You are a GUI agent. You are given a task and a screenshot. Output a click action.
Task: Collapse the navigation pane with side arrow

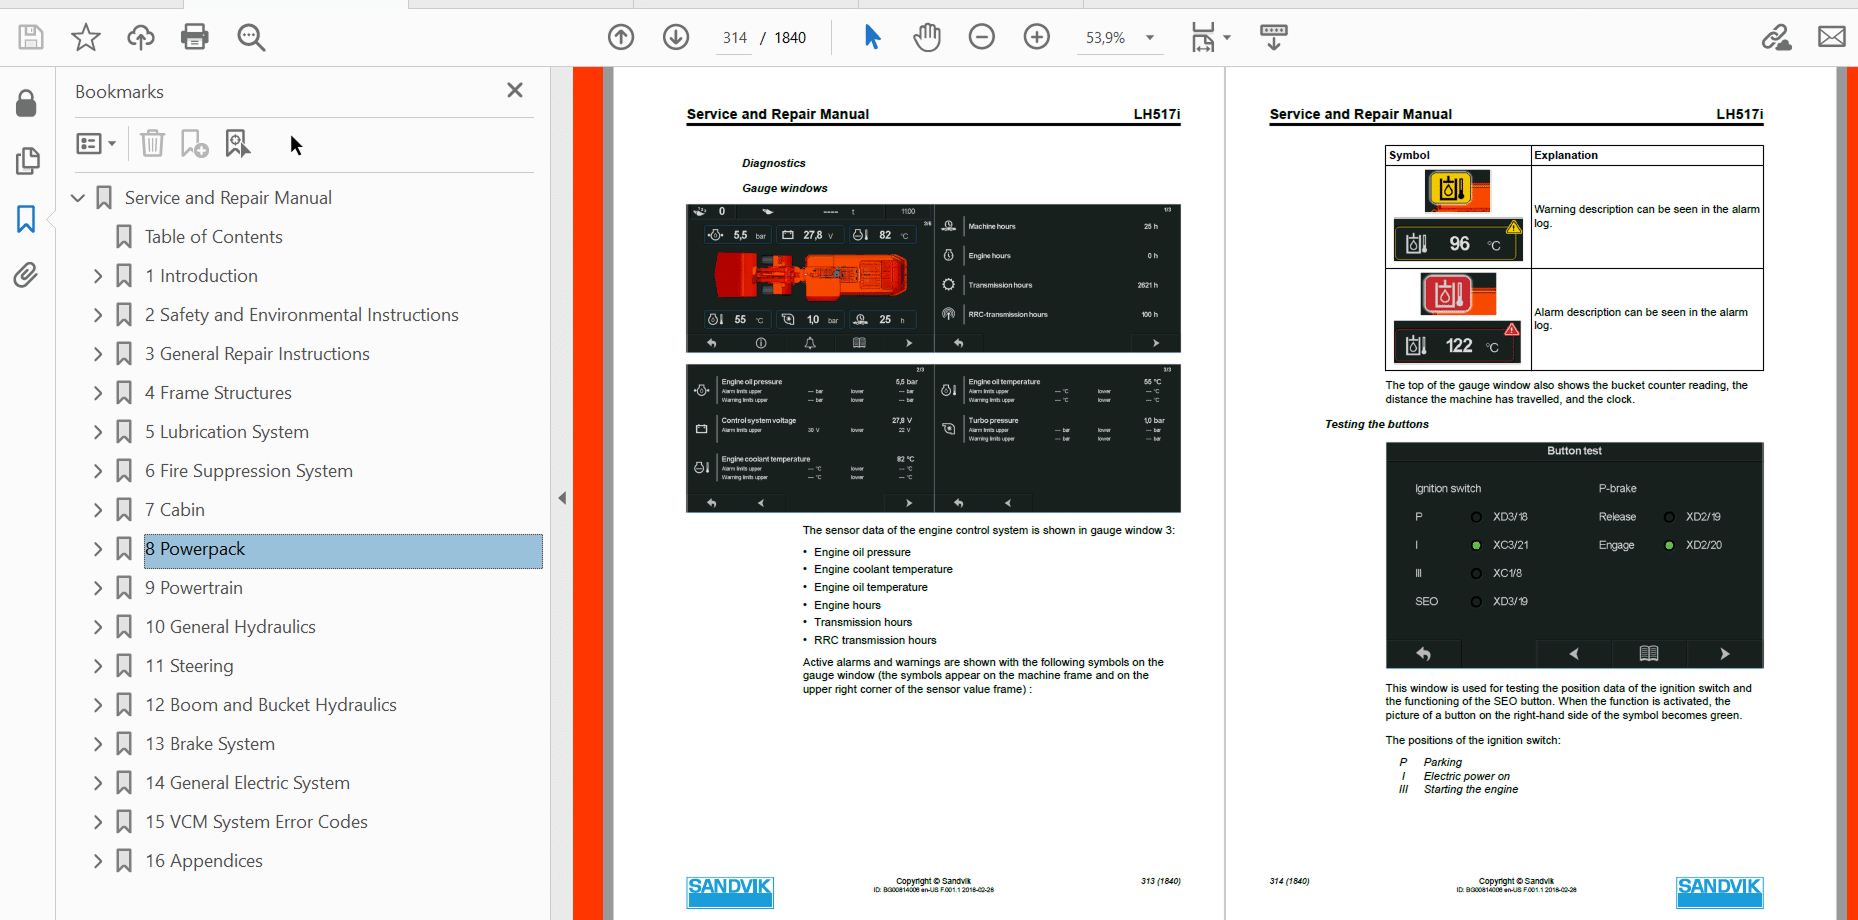(x=562, y=498)
